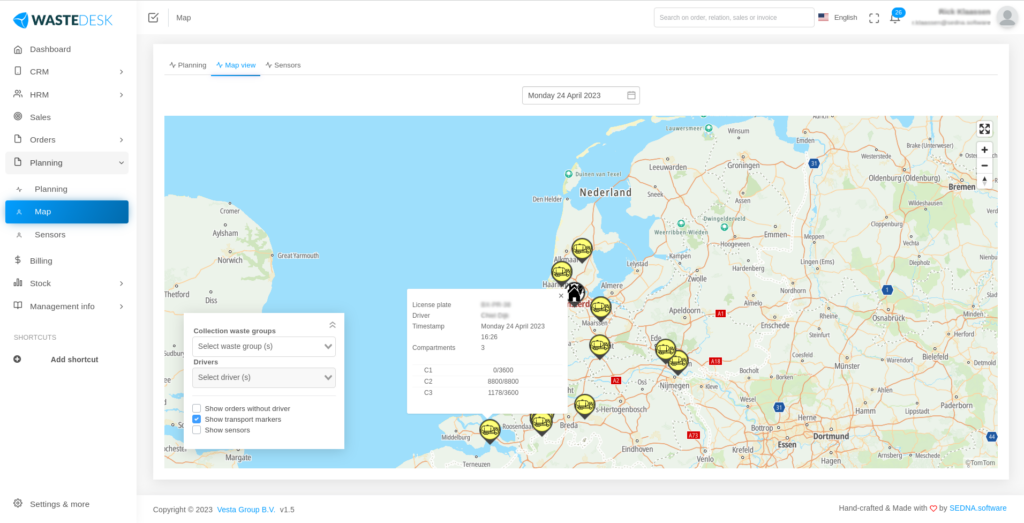
Task: Open the calendar icon in date field
Action: coord(632,95)
